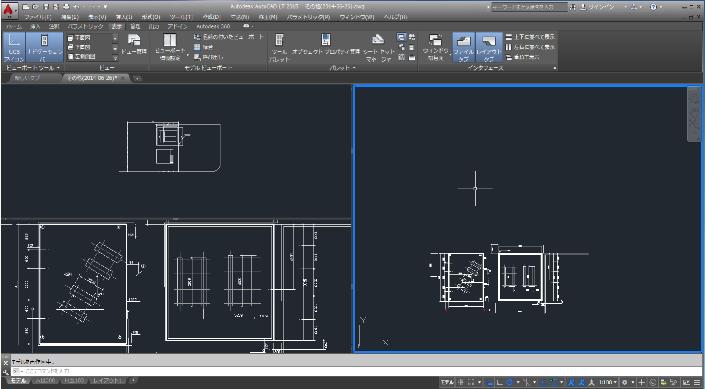This screenshot has width=705, height=389.
Task: Click the Open folder icon in quick access toolbar
Action: point(35,7)
